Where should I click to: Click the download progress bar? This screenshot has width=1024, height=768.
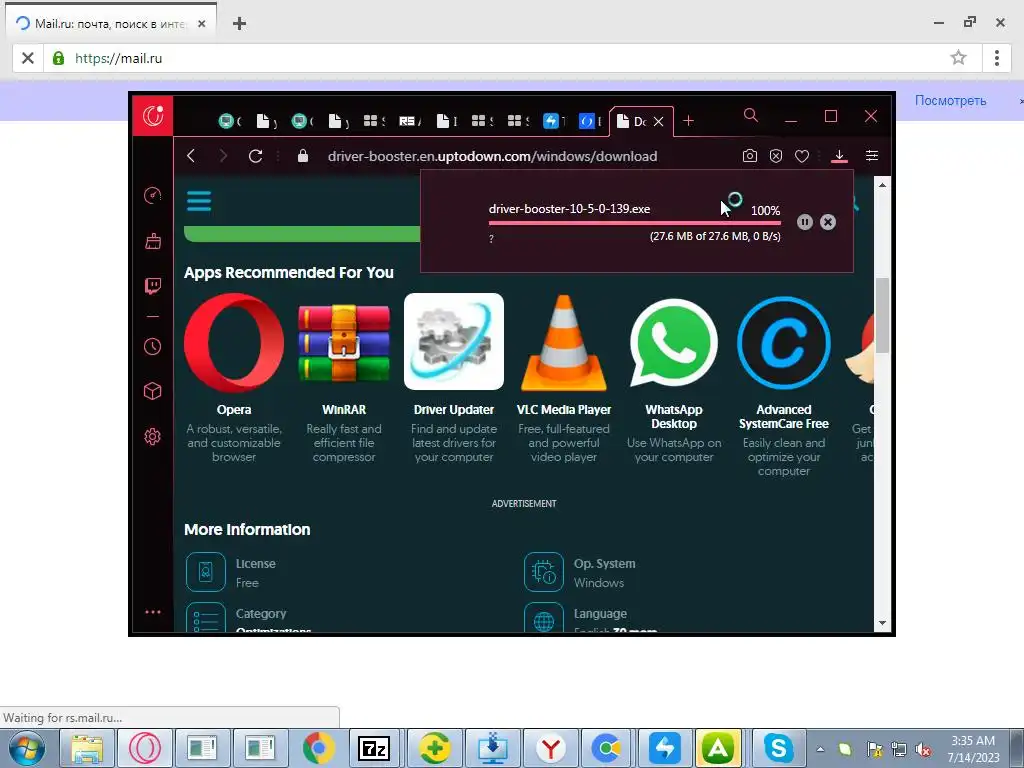pos(635,223)
